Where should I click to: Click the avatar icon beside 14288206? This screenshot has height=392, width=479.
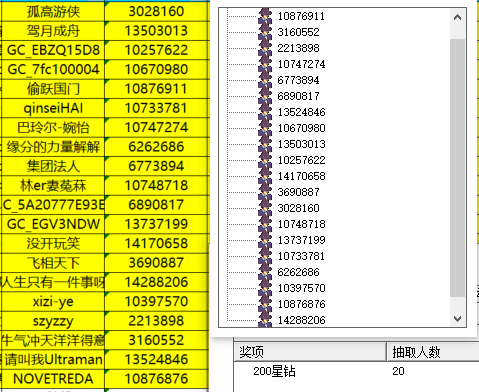click(x=265, y=319)
